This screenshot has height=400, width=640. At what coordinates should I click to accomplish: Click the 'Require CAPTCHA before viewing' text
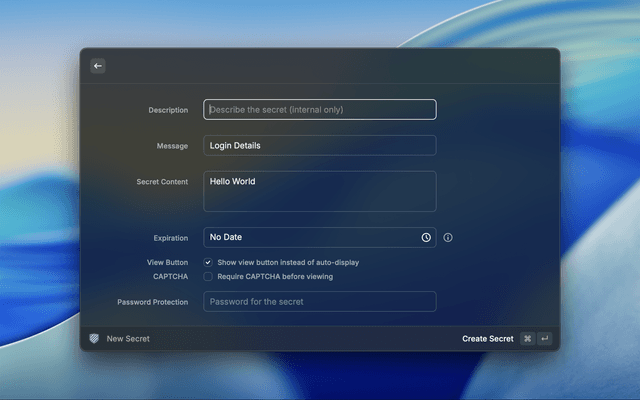click(275, 276)
